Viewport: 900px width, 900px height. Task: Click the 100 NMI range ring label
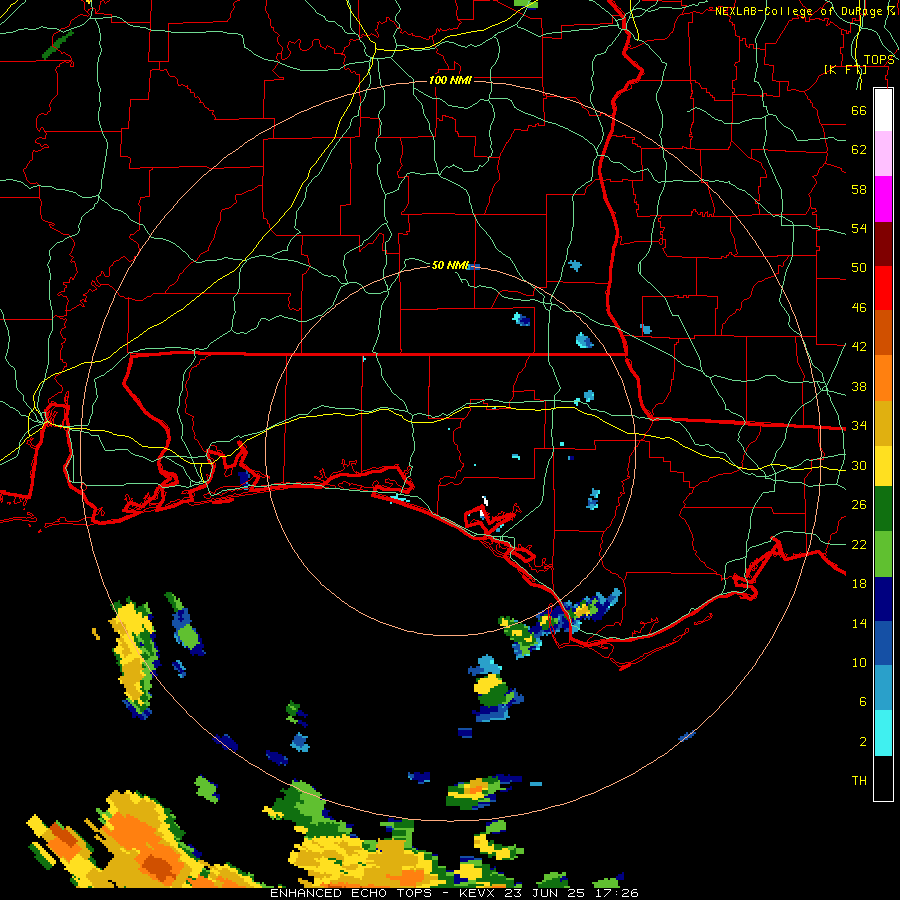[x=450, y=80]
